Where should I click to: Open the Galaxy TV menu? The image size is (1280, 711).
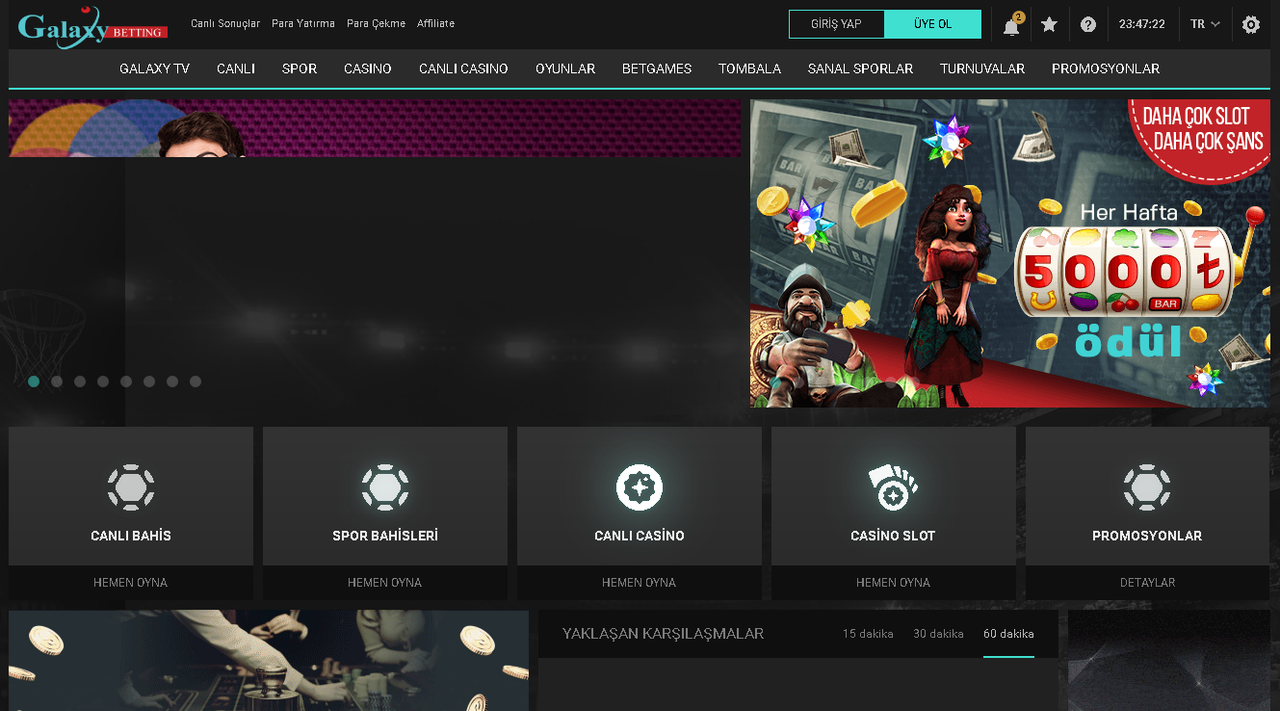coord(154,69)
